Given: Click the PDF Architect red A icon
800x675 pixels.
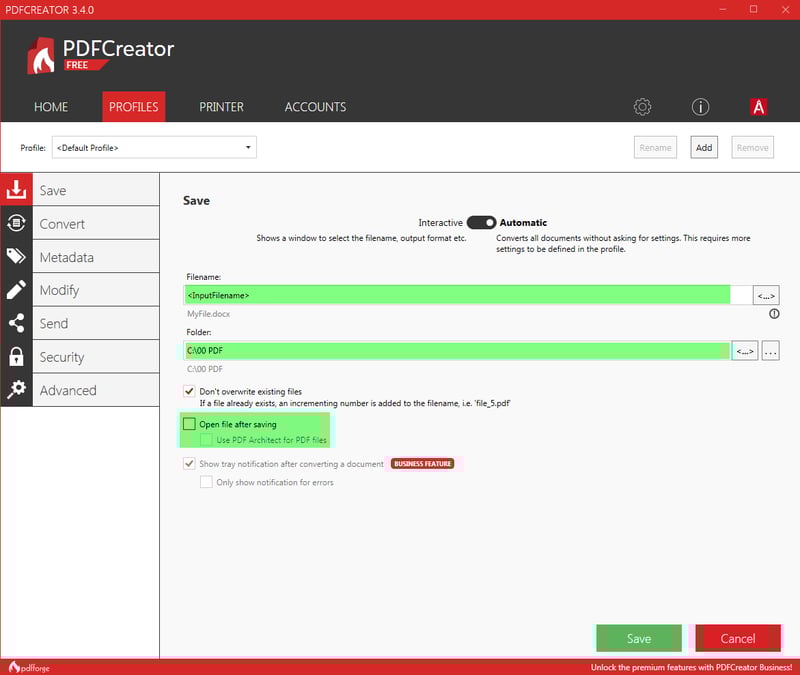Looking at the screenshot, I should pos(759,107).
